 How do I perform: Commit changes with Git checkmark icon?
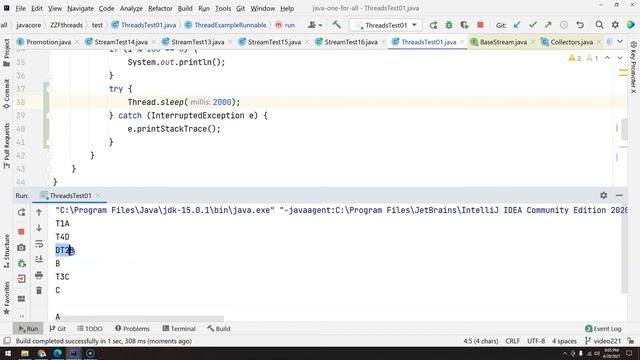[x=533, y=25]
